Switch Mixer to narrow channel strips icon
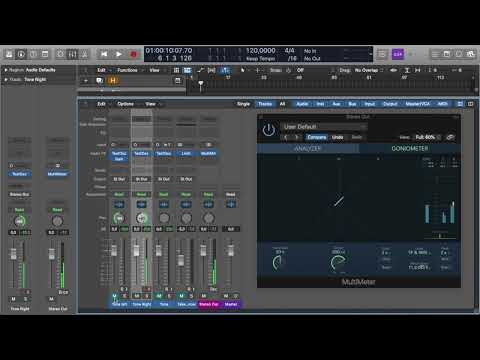This screenshot has width=480, height=360. [x=460, y=104]
